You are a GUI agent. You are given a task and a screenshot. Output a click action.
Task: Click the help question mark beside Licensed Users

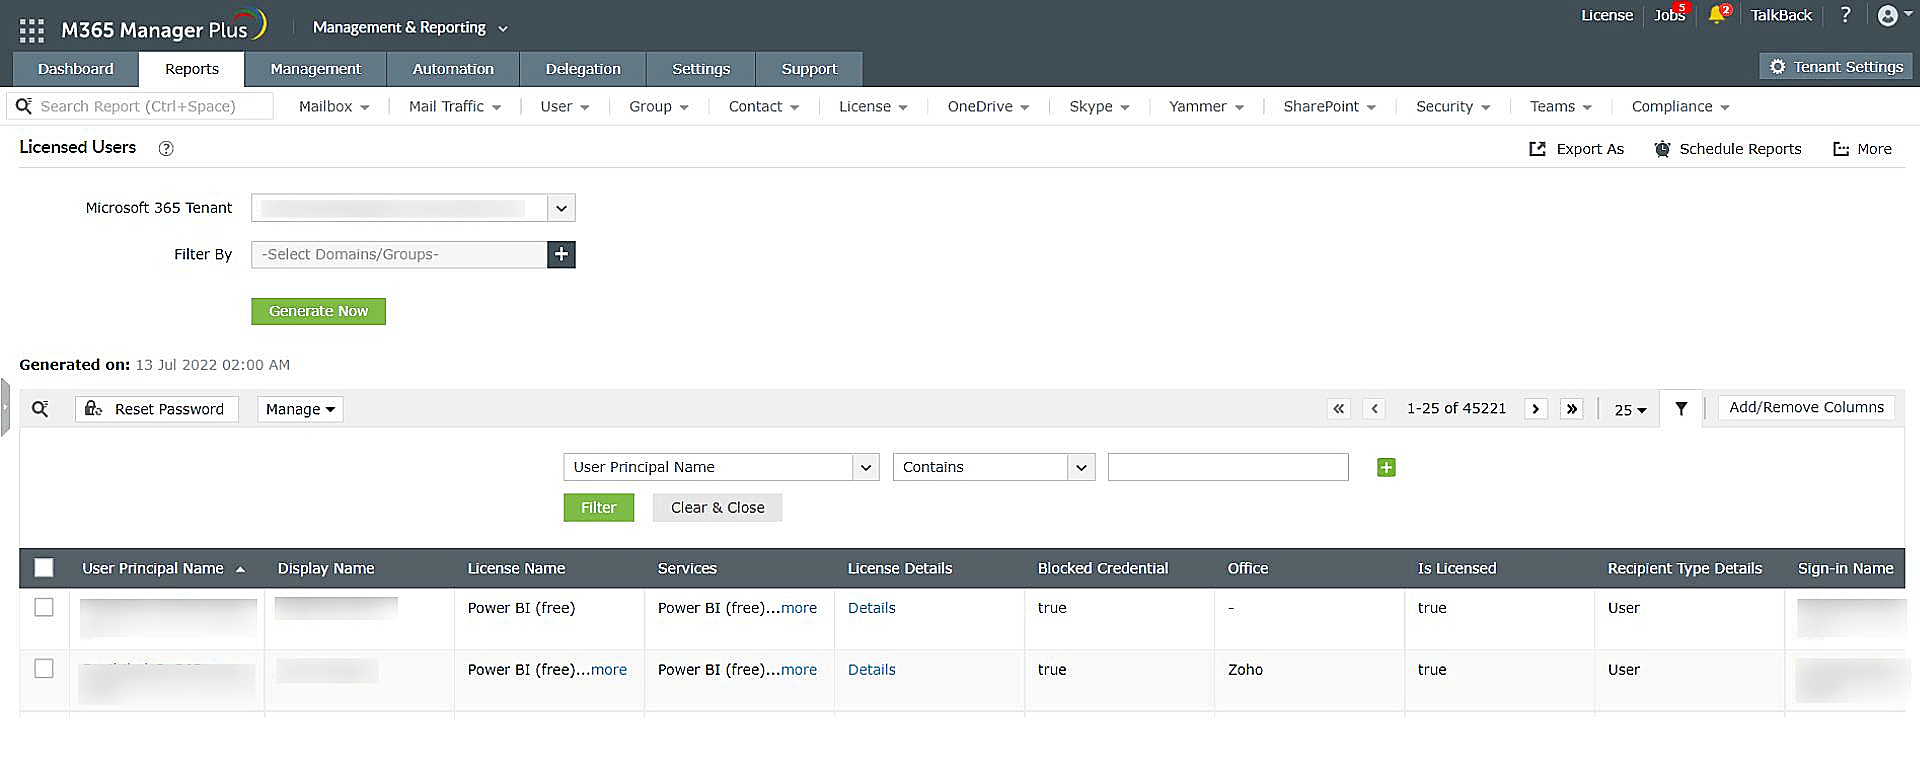166,148
